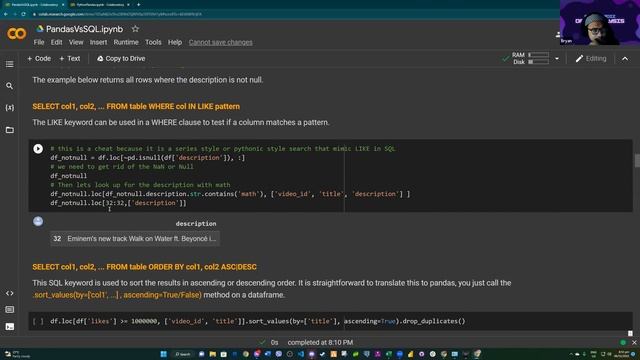This screenshot has height=360, width=640.
Task: Open the taskbar Search box
Action: pyautogui.click(x=183, y=354)
